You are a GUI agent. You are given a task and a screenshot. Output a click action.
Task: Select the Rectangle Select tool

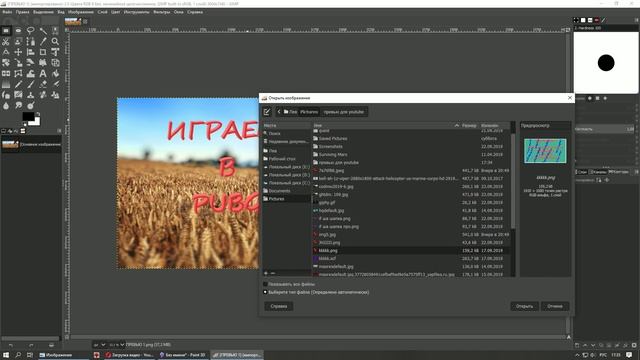point(6,31)
